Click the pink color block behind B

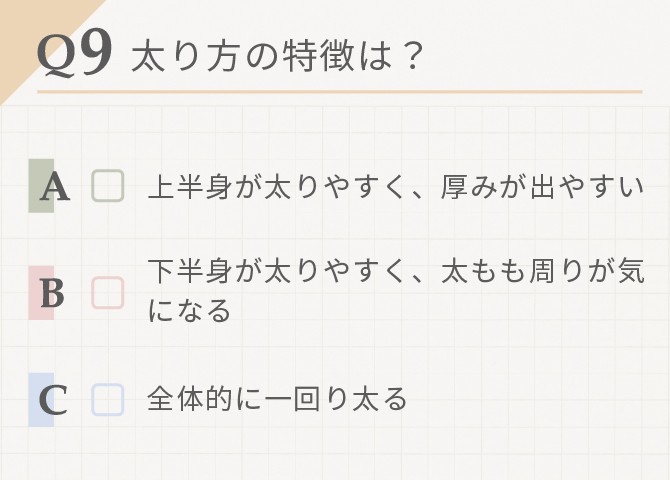click(x=41, y=293)
